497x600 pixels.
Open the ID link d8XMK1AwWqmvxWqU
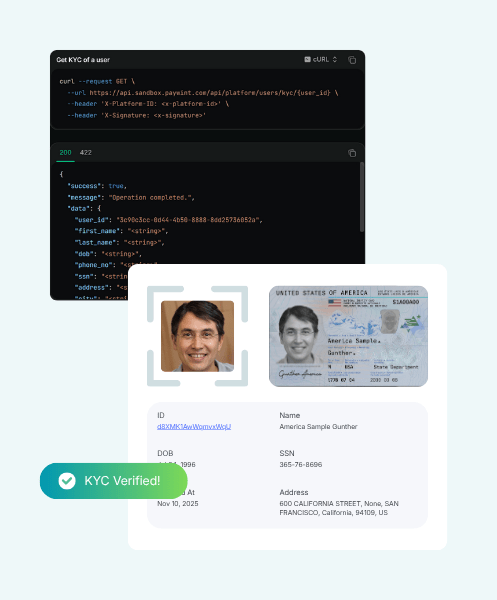[194, 427]
